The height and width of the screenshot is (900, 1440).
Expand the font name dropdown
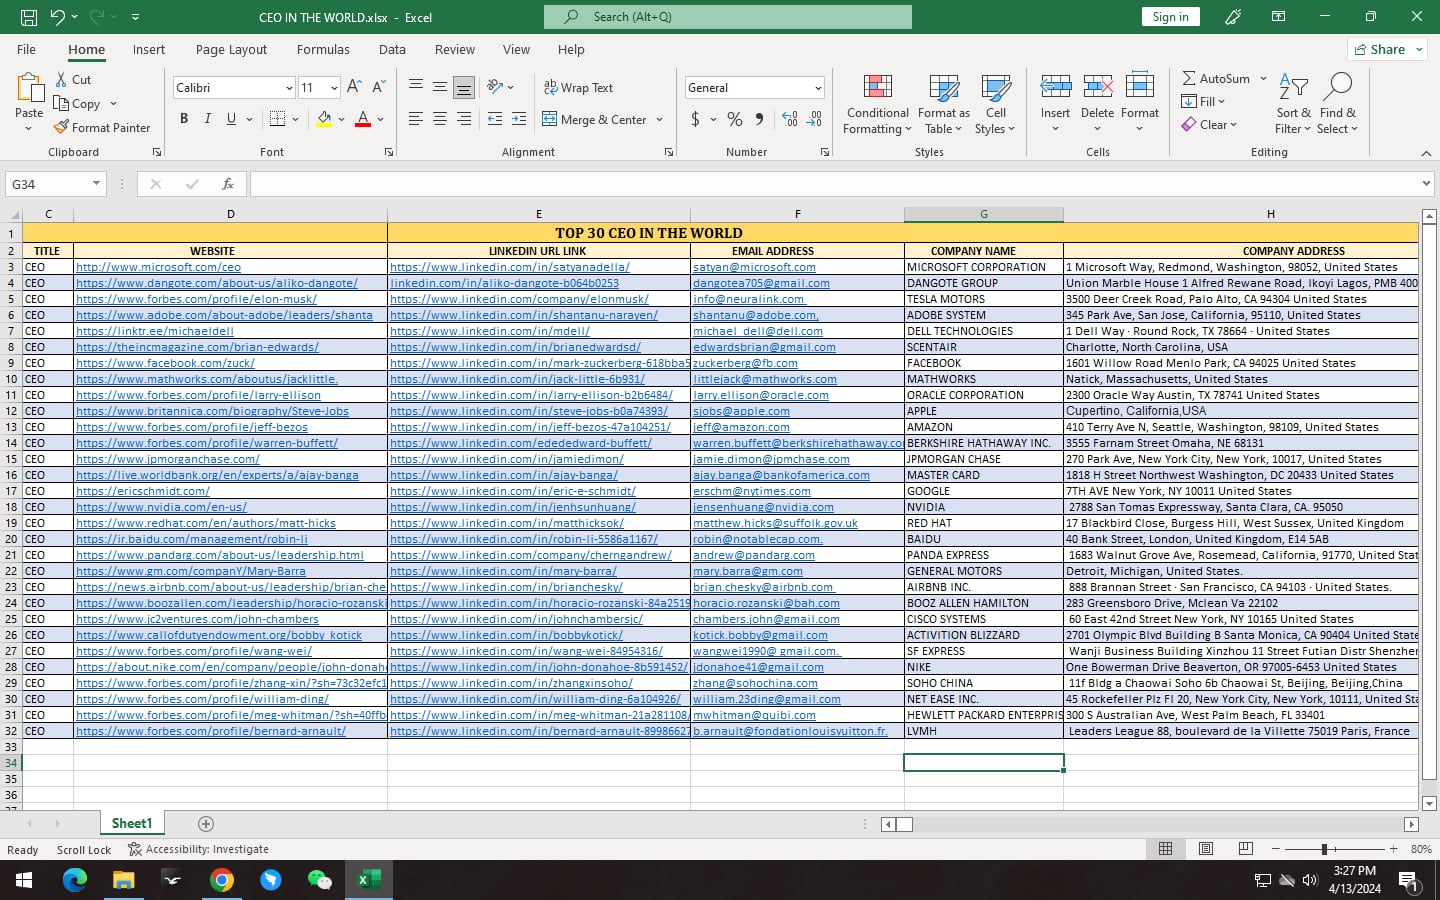pos(289,88)
